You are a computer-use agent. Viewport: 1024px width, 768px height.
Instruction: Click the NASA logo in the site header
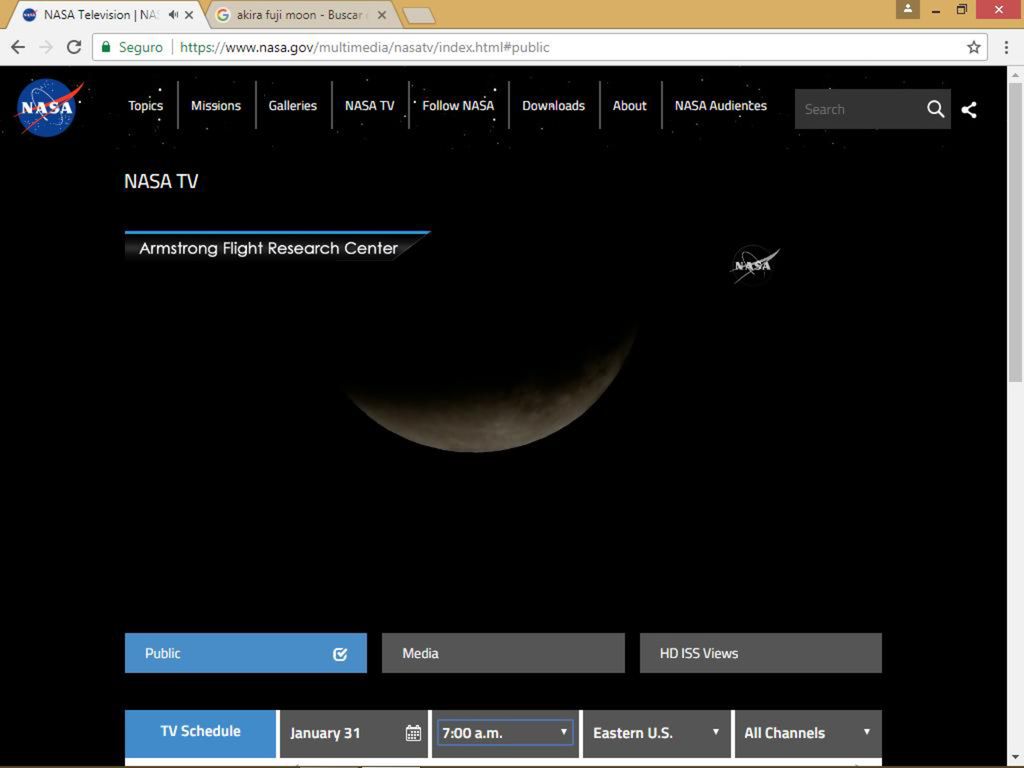pyautogui.click(x=49, y=107)
